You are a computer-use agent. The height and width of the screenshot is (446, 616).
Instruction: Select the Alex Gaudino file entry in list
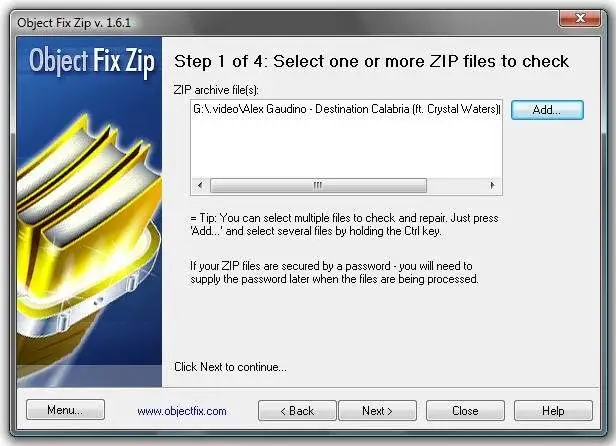346,109
